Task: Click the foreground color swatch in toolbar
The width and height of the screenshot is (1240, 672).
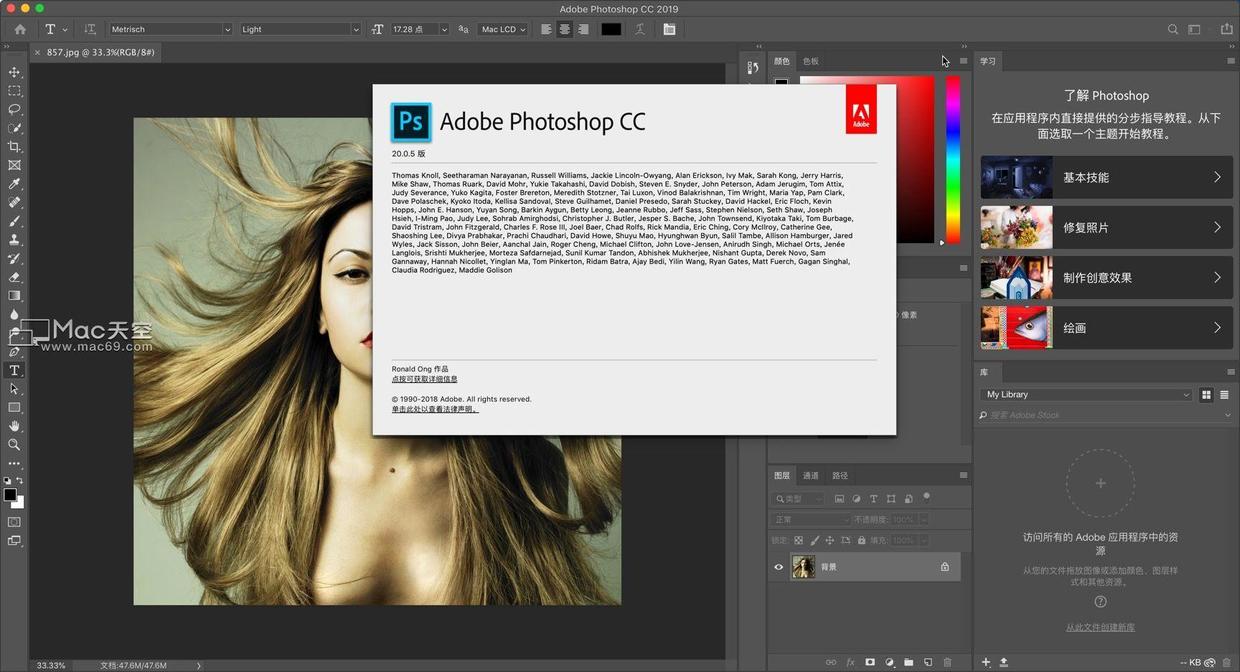Action: click(x=10, y=494)
